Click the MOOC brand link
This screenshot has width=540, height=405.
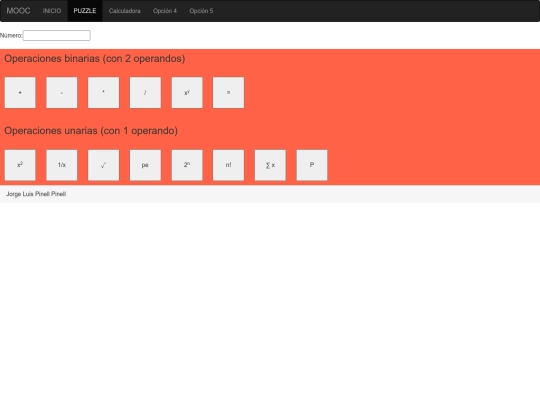coord(18,11)
